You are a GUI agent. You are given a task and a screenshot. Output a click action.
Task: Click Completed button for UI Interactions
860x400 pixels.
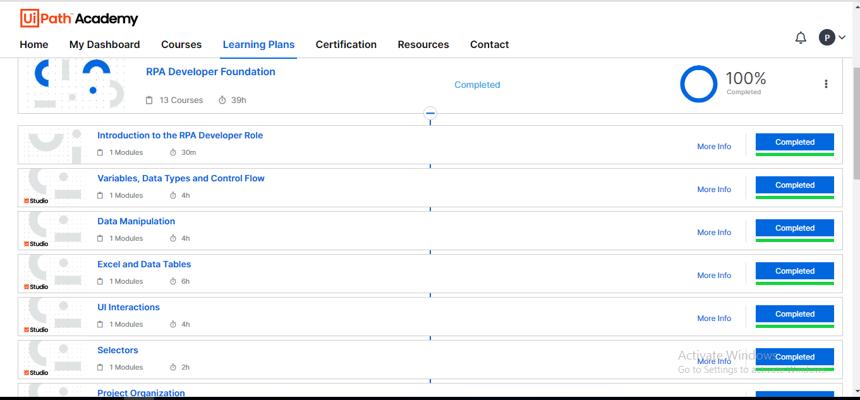coord(794,314)
